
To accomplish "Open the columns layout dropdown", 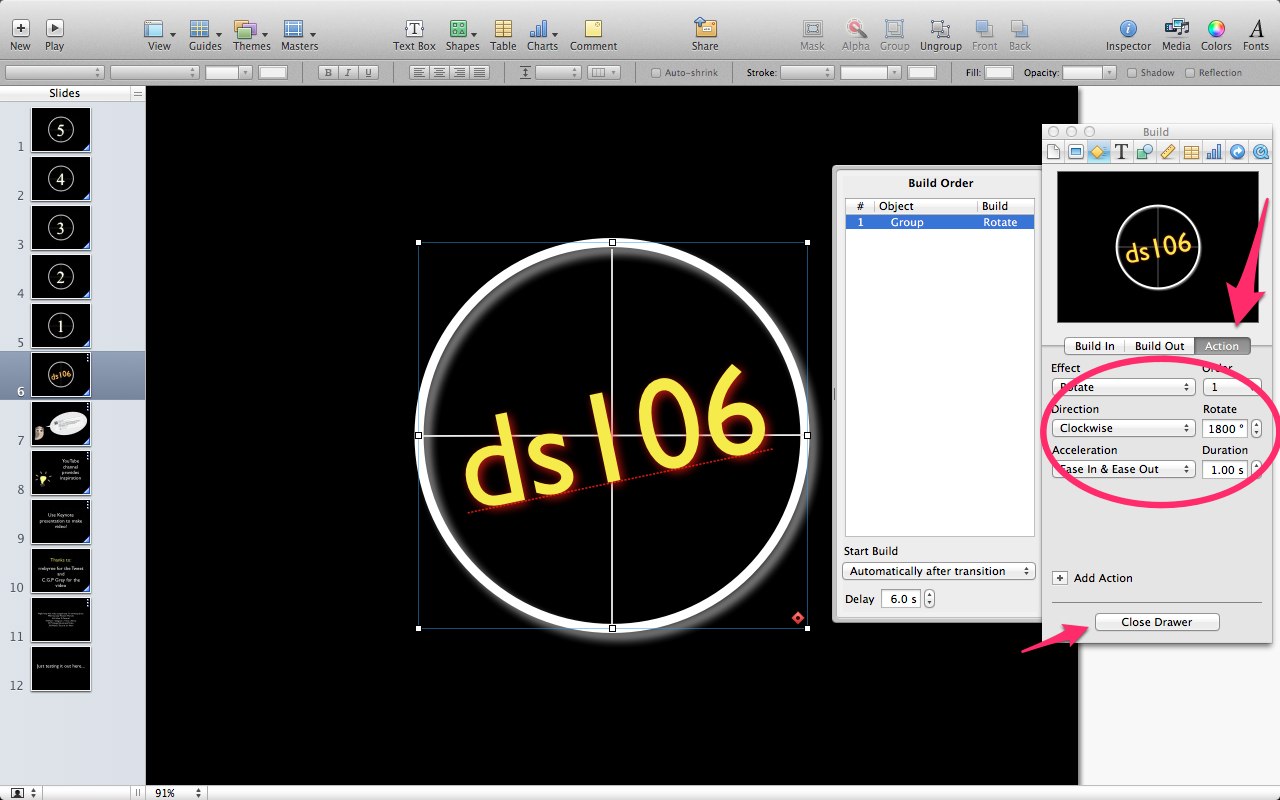I will pyautogui.click(x=604, y=72).
